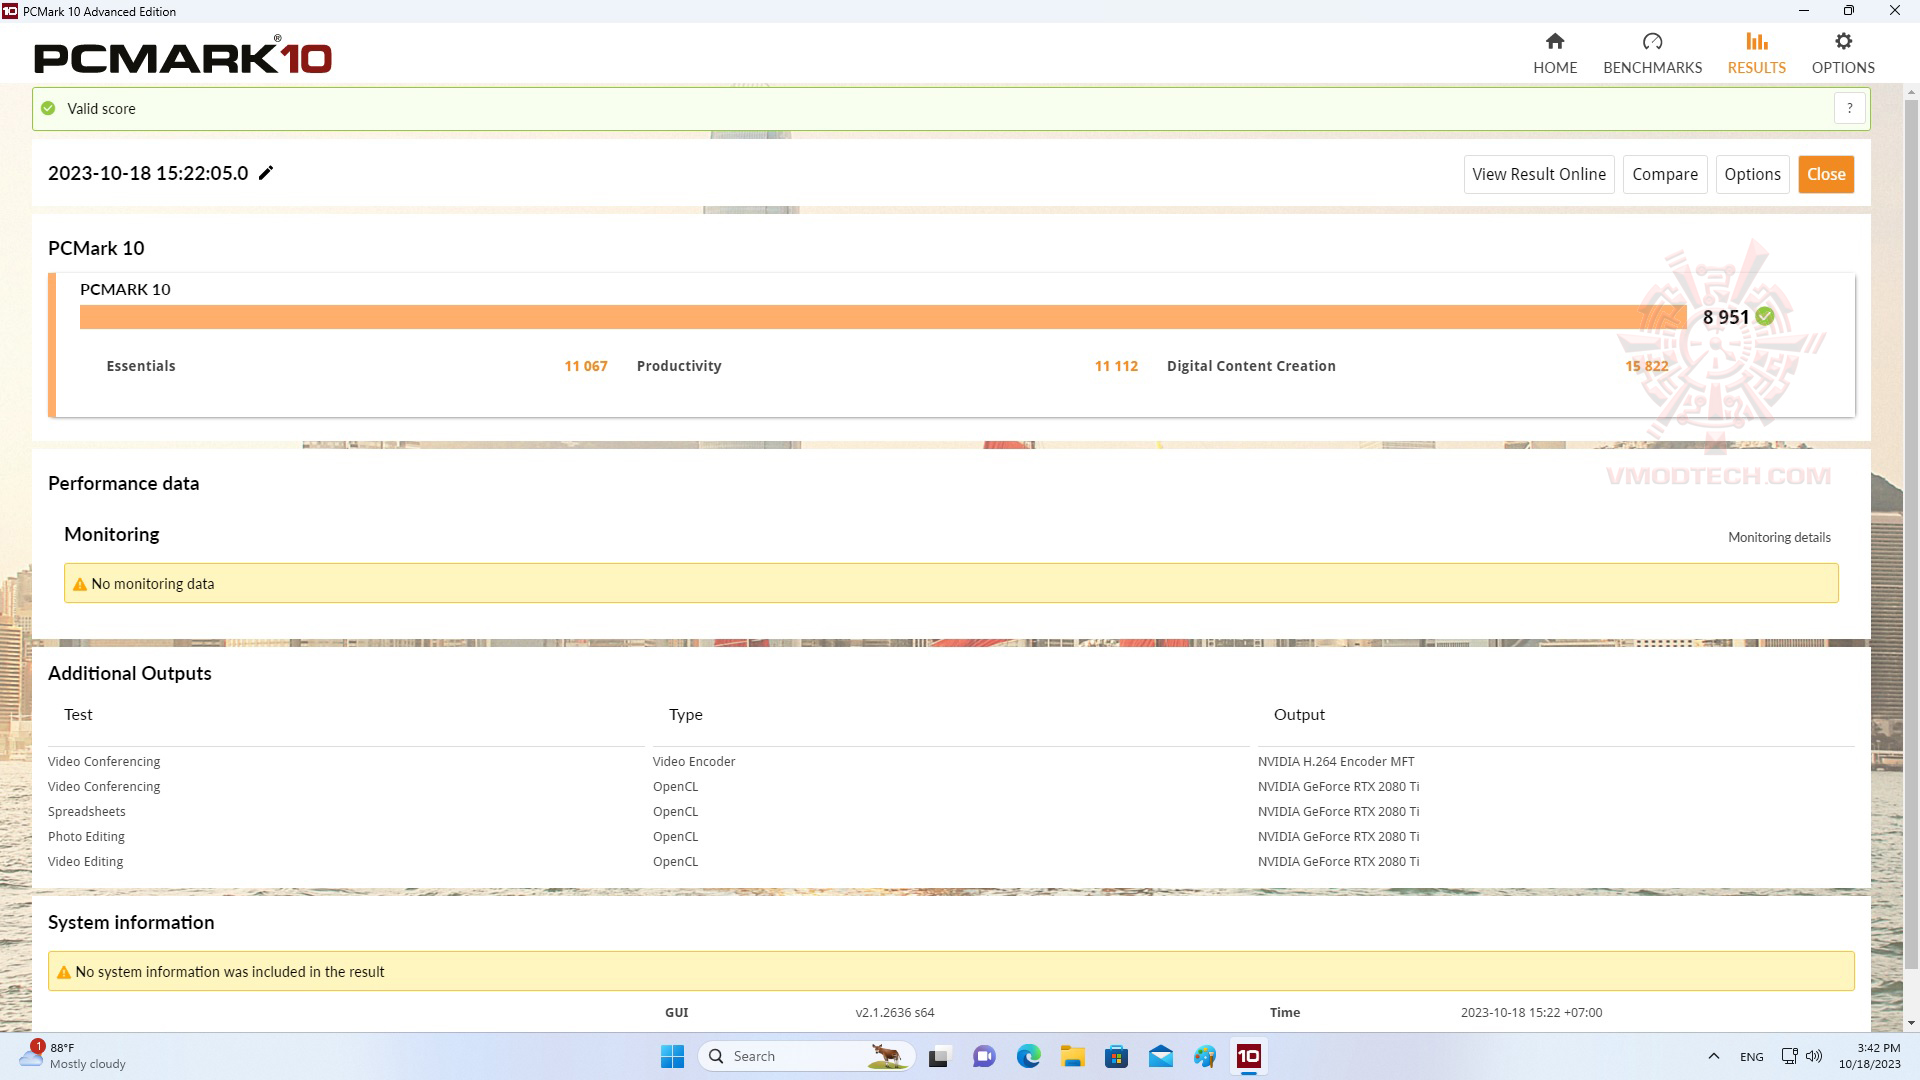The height and width of the screenshot is (1080, 1920).
Task: Open File Explorer from the taskbar
Action: tap(1072, 1056)
